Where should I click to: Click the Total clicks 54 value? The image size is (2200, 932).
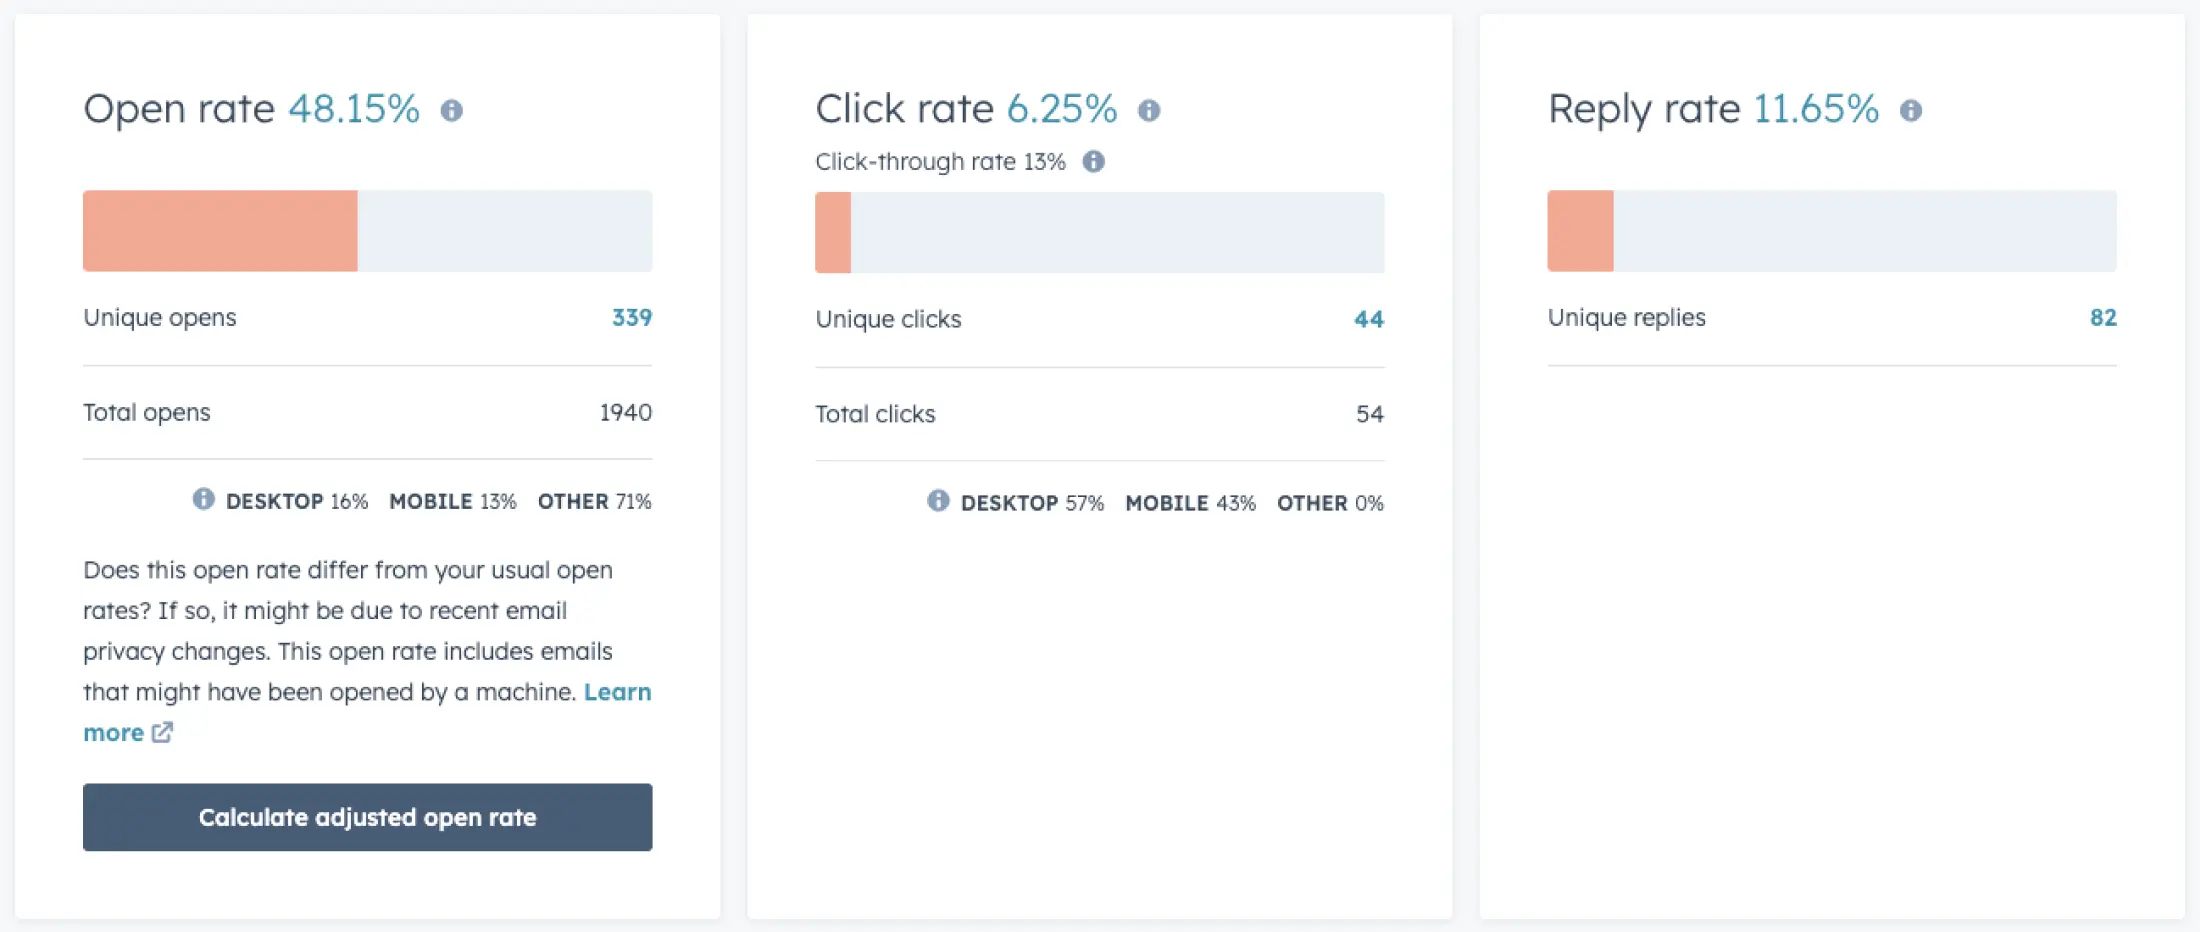(1369, 414)
